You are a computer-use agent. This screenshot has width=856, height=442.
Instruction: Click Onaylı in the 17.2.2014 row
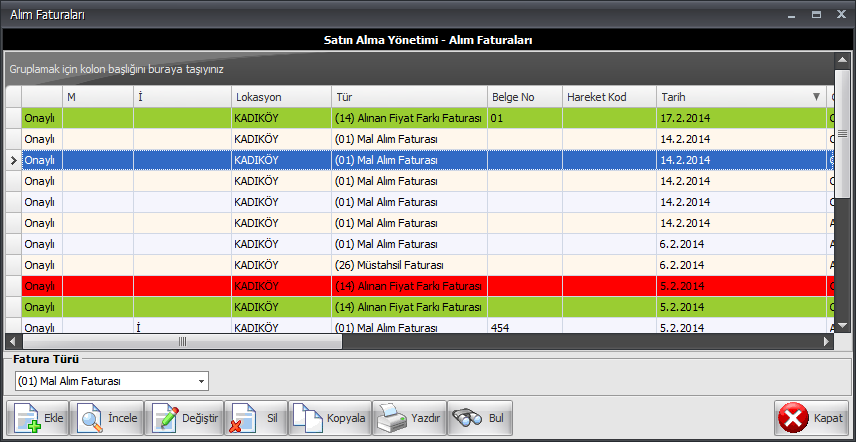coord(42,118)
